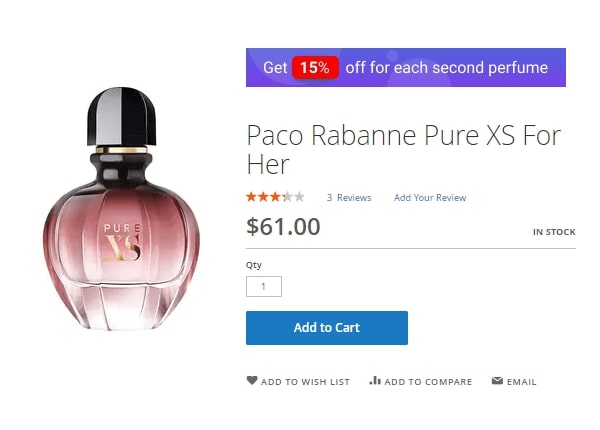Click the heart wish list icon
The height and width of the screenshot is (430, 600).
point(252,381)
